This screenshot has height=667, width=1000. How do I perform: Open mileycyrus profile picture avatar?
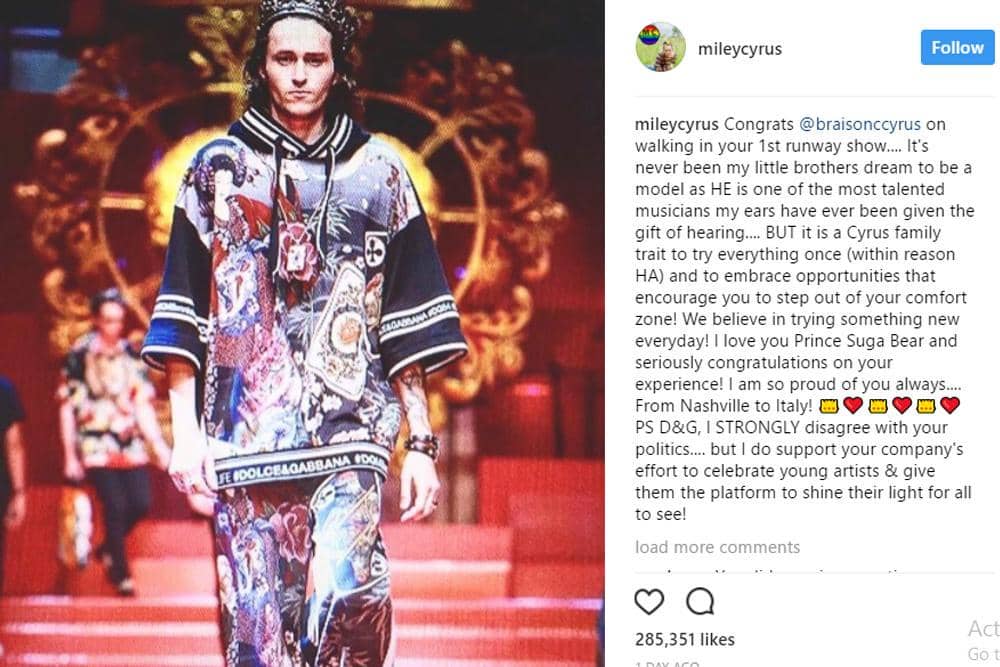tap(661, 47)
